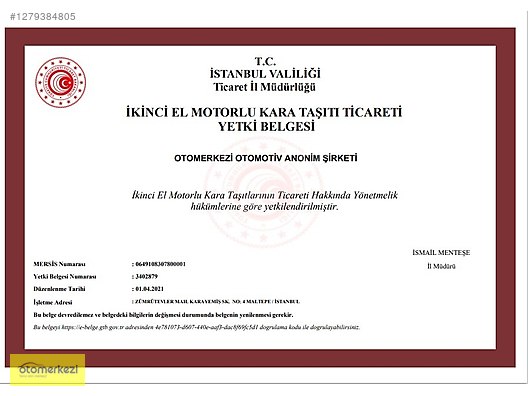Image resolution: width=528 pixels, height=396 pixels.
Task: Click the hükümlerine göre yetkilendirilmiştir line
Action: 264,206
